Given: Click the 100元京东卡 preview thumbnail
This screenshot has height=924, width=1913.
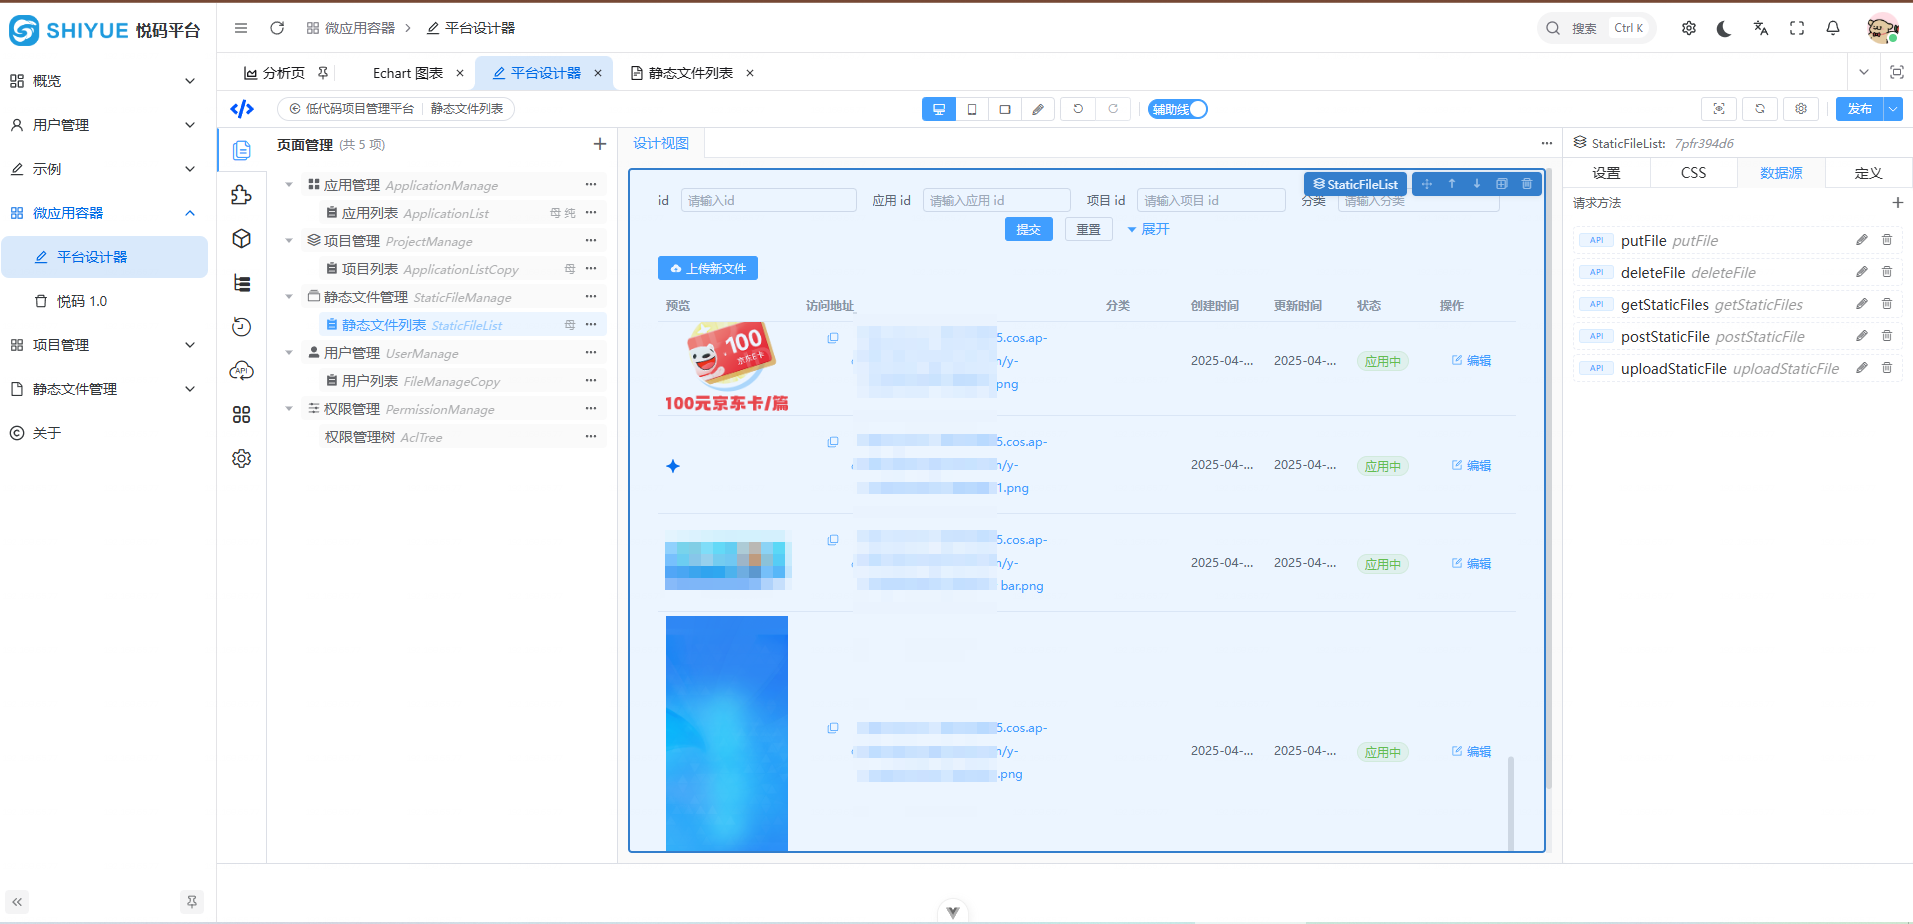Looking at the screenshot, I should point(727,366).
